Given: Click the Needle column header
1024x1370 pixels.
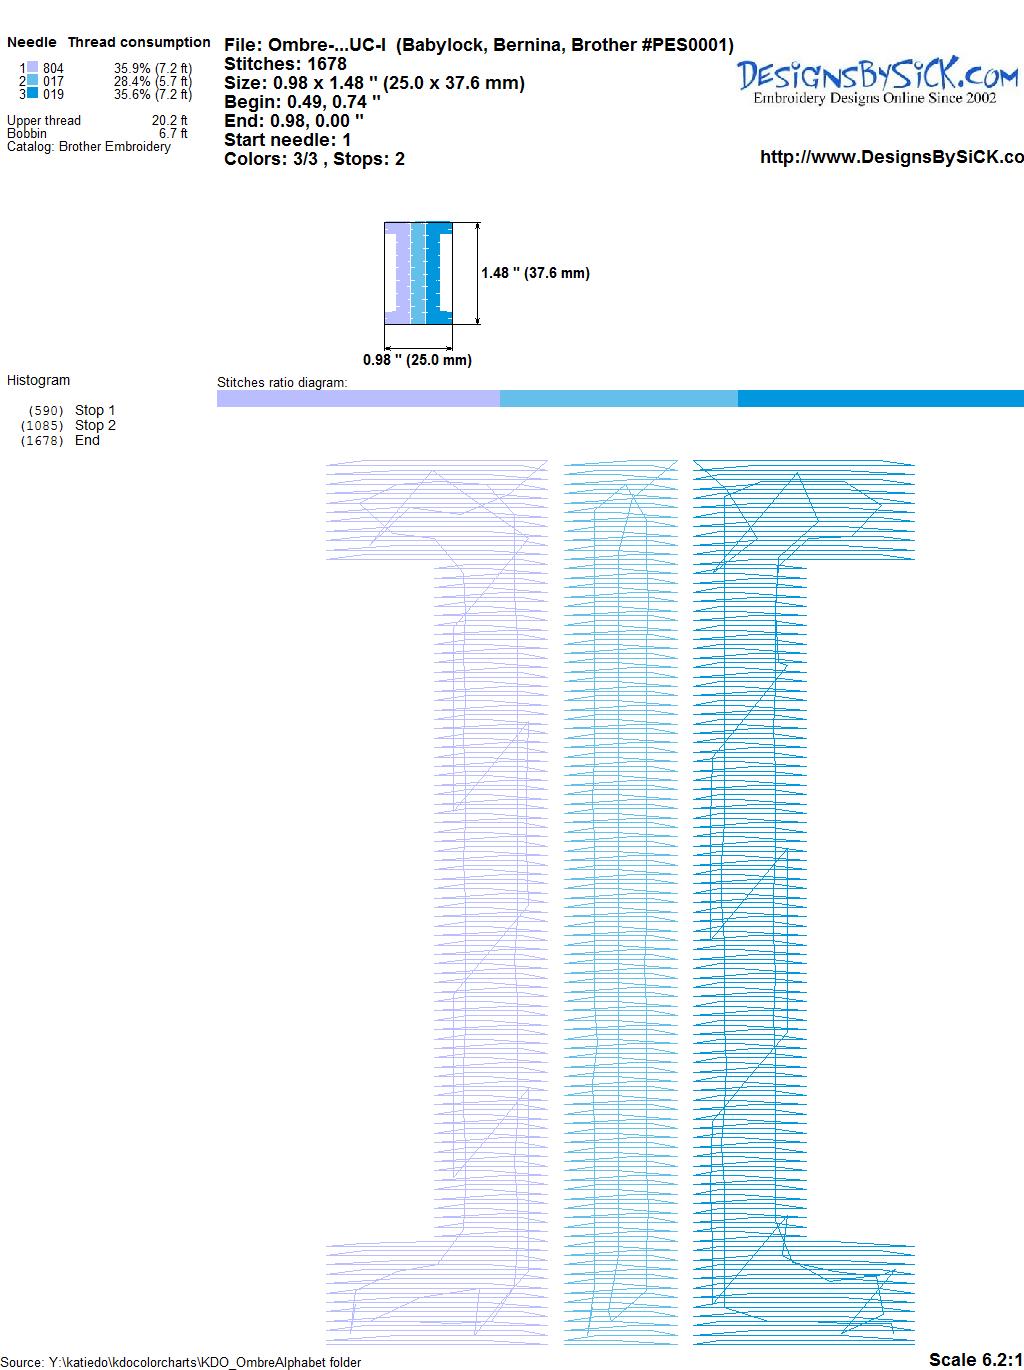Looking at the screenshot, I should point(32,42).
